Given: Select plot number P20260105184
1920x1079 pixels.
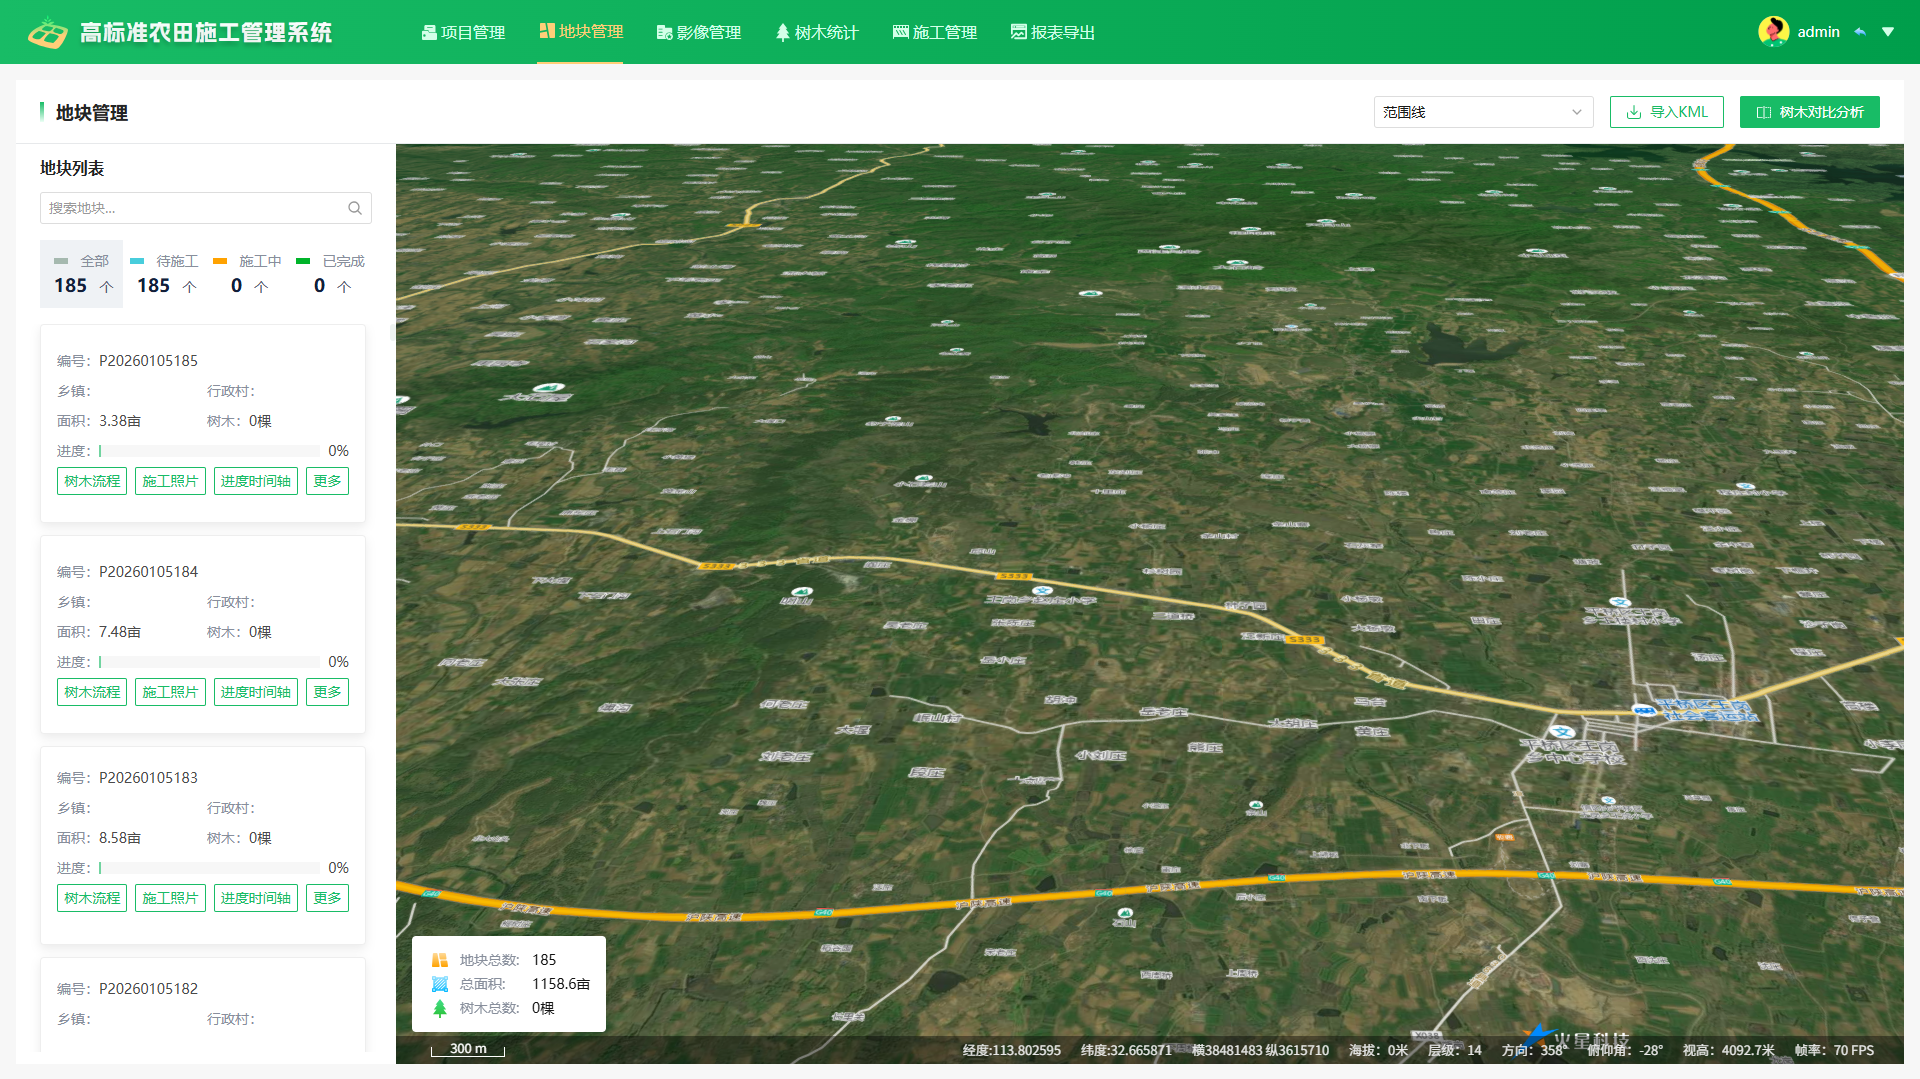Looking at the screenshot, I should [x=148, y=572].
